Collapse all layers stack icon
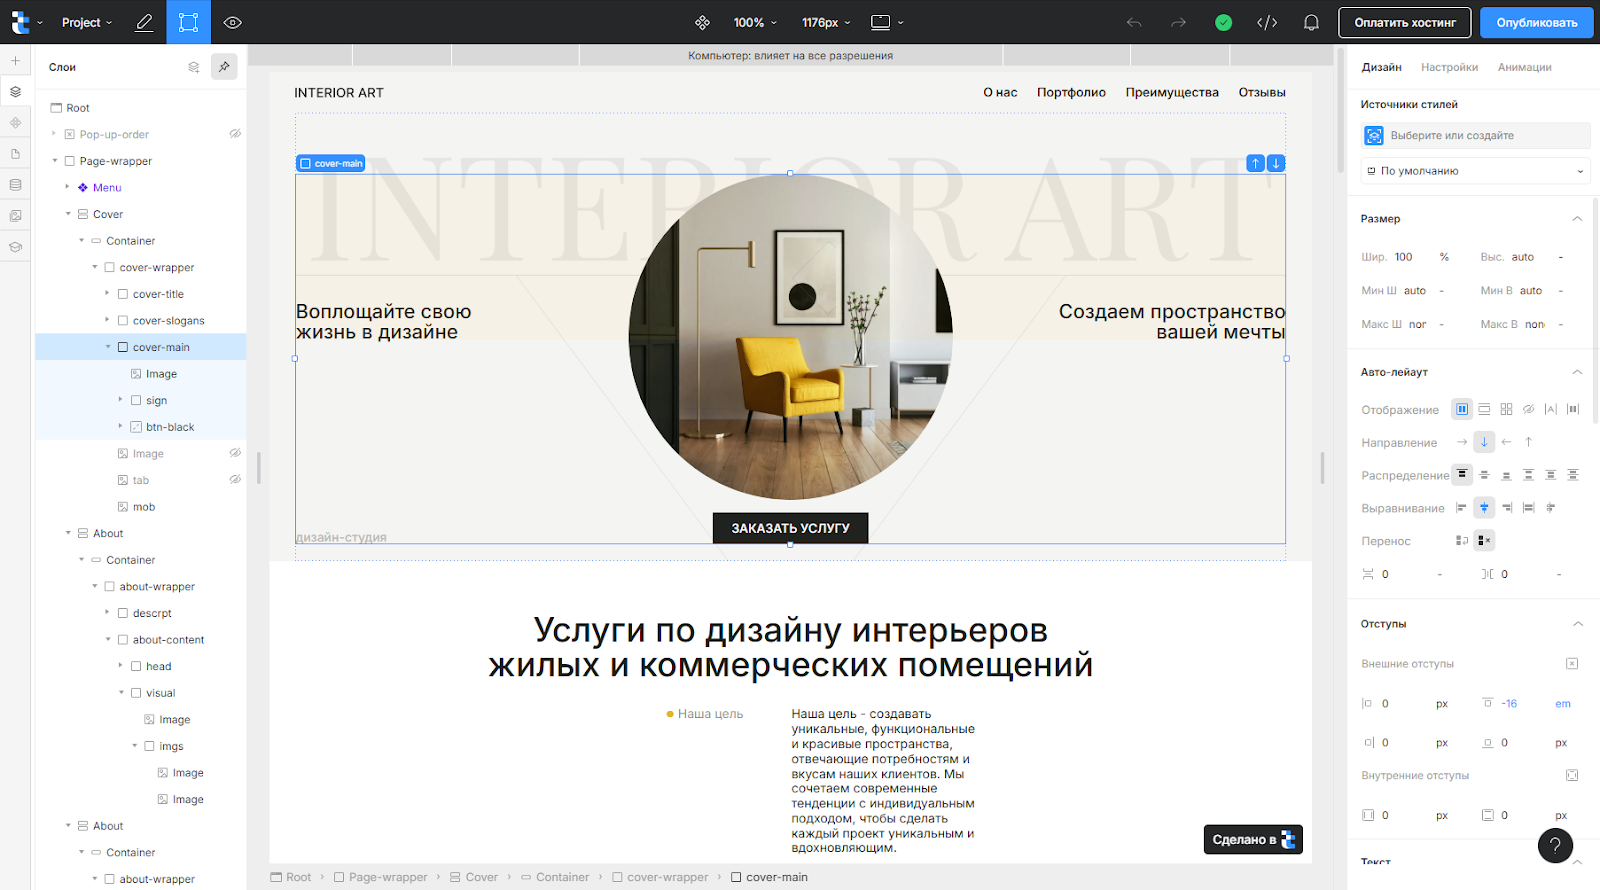The image size is (1600, 890). click(193, 67)
